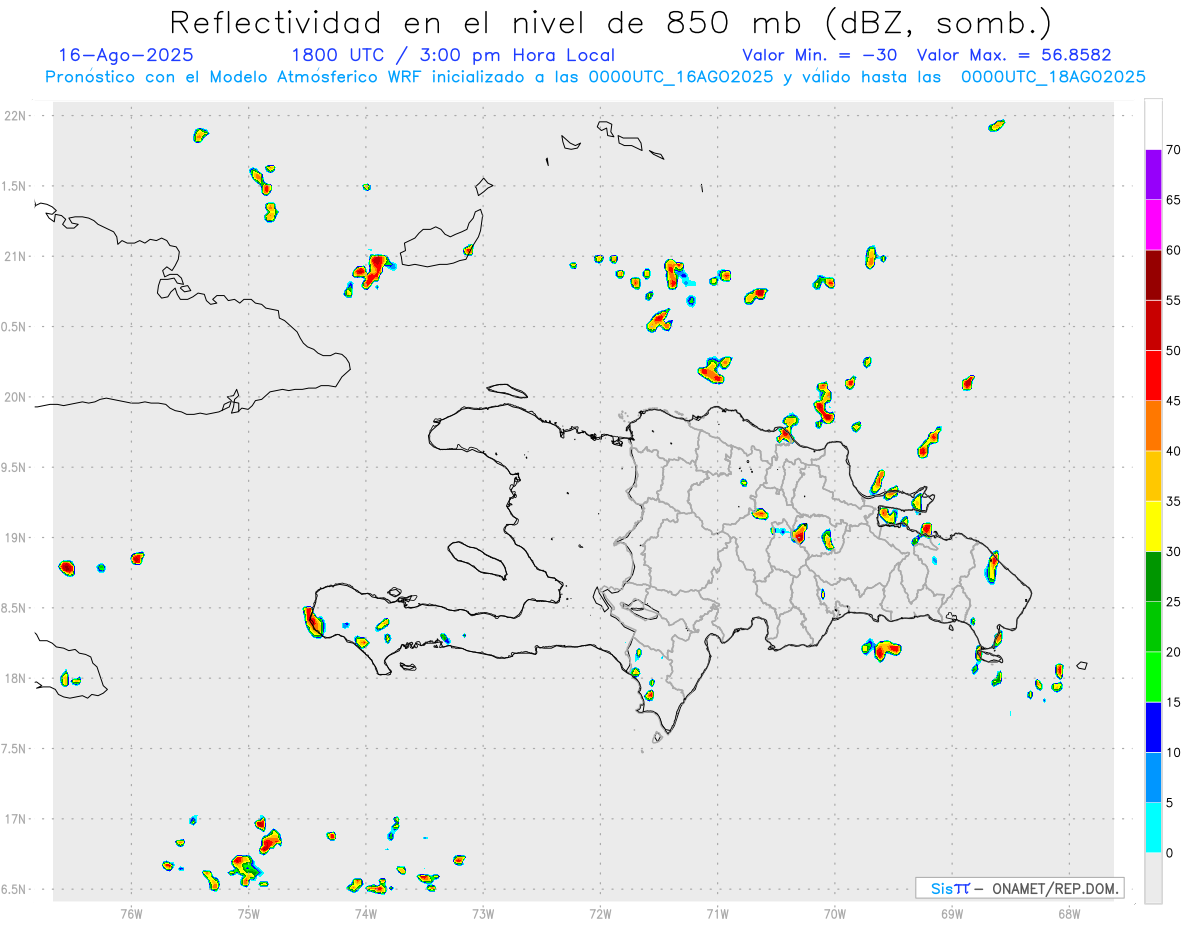Click the bright green 15-20 dBZ colorbar segment
Image resolution: width=1200 pixels, height=927 pixels.
coord(1153,677)
